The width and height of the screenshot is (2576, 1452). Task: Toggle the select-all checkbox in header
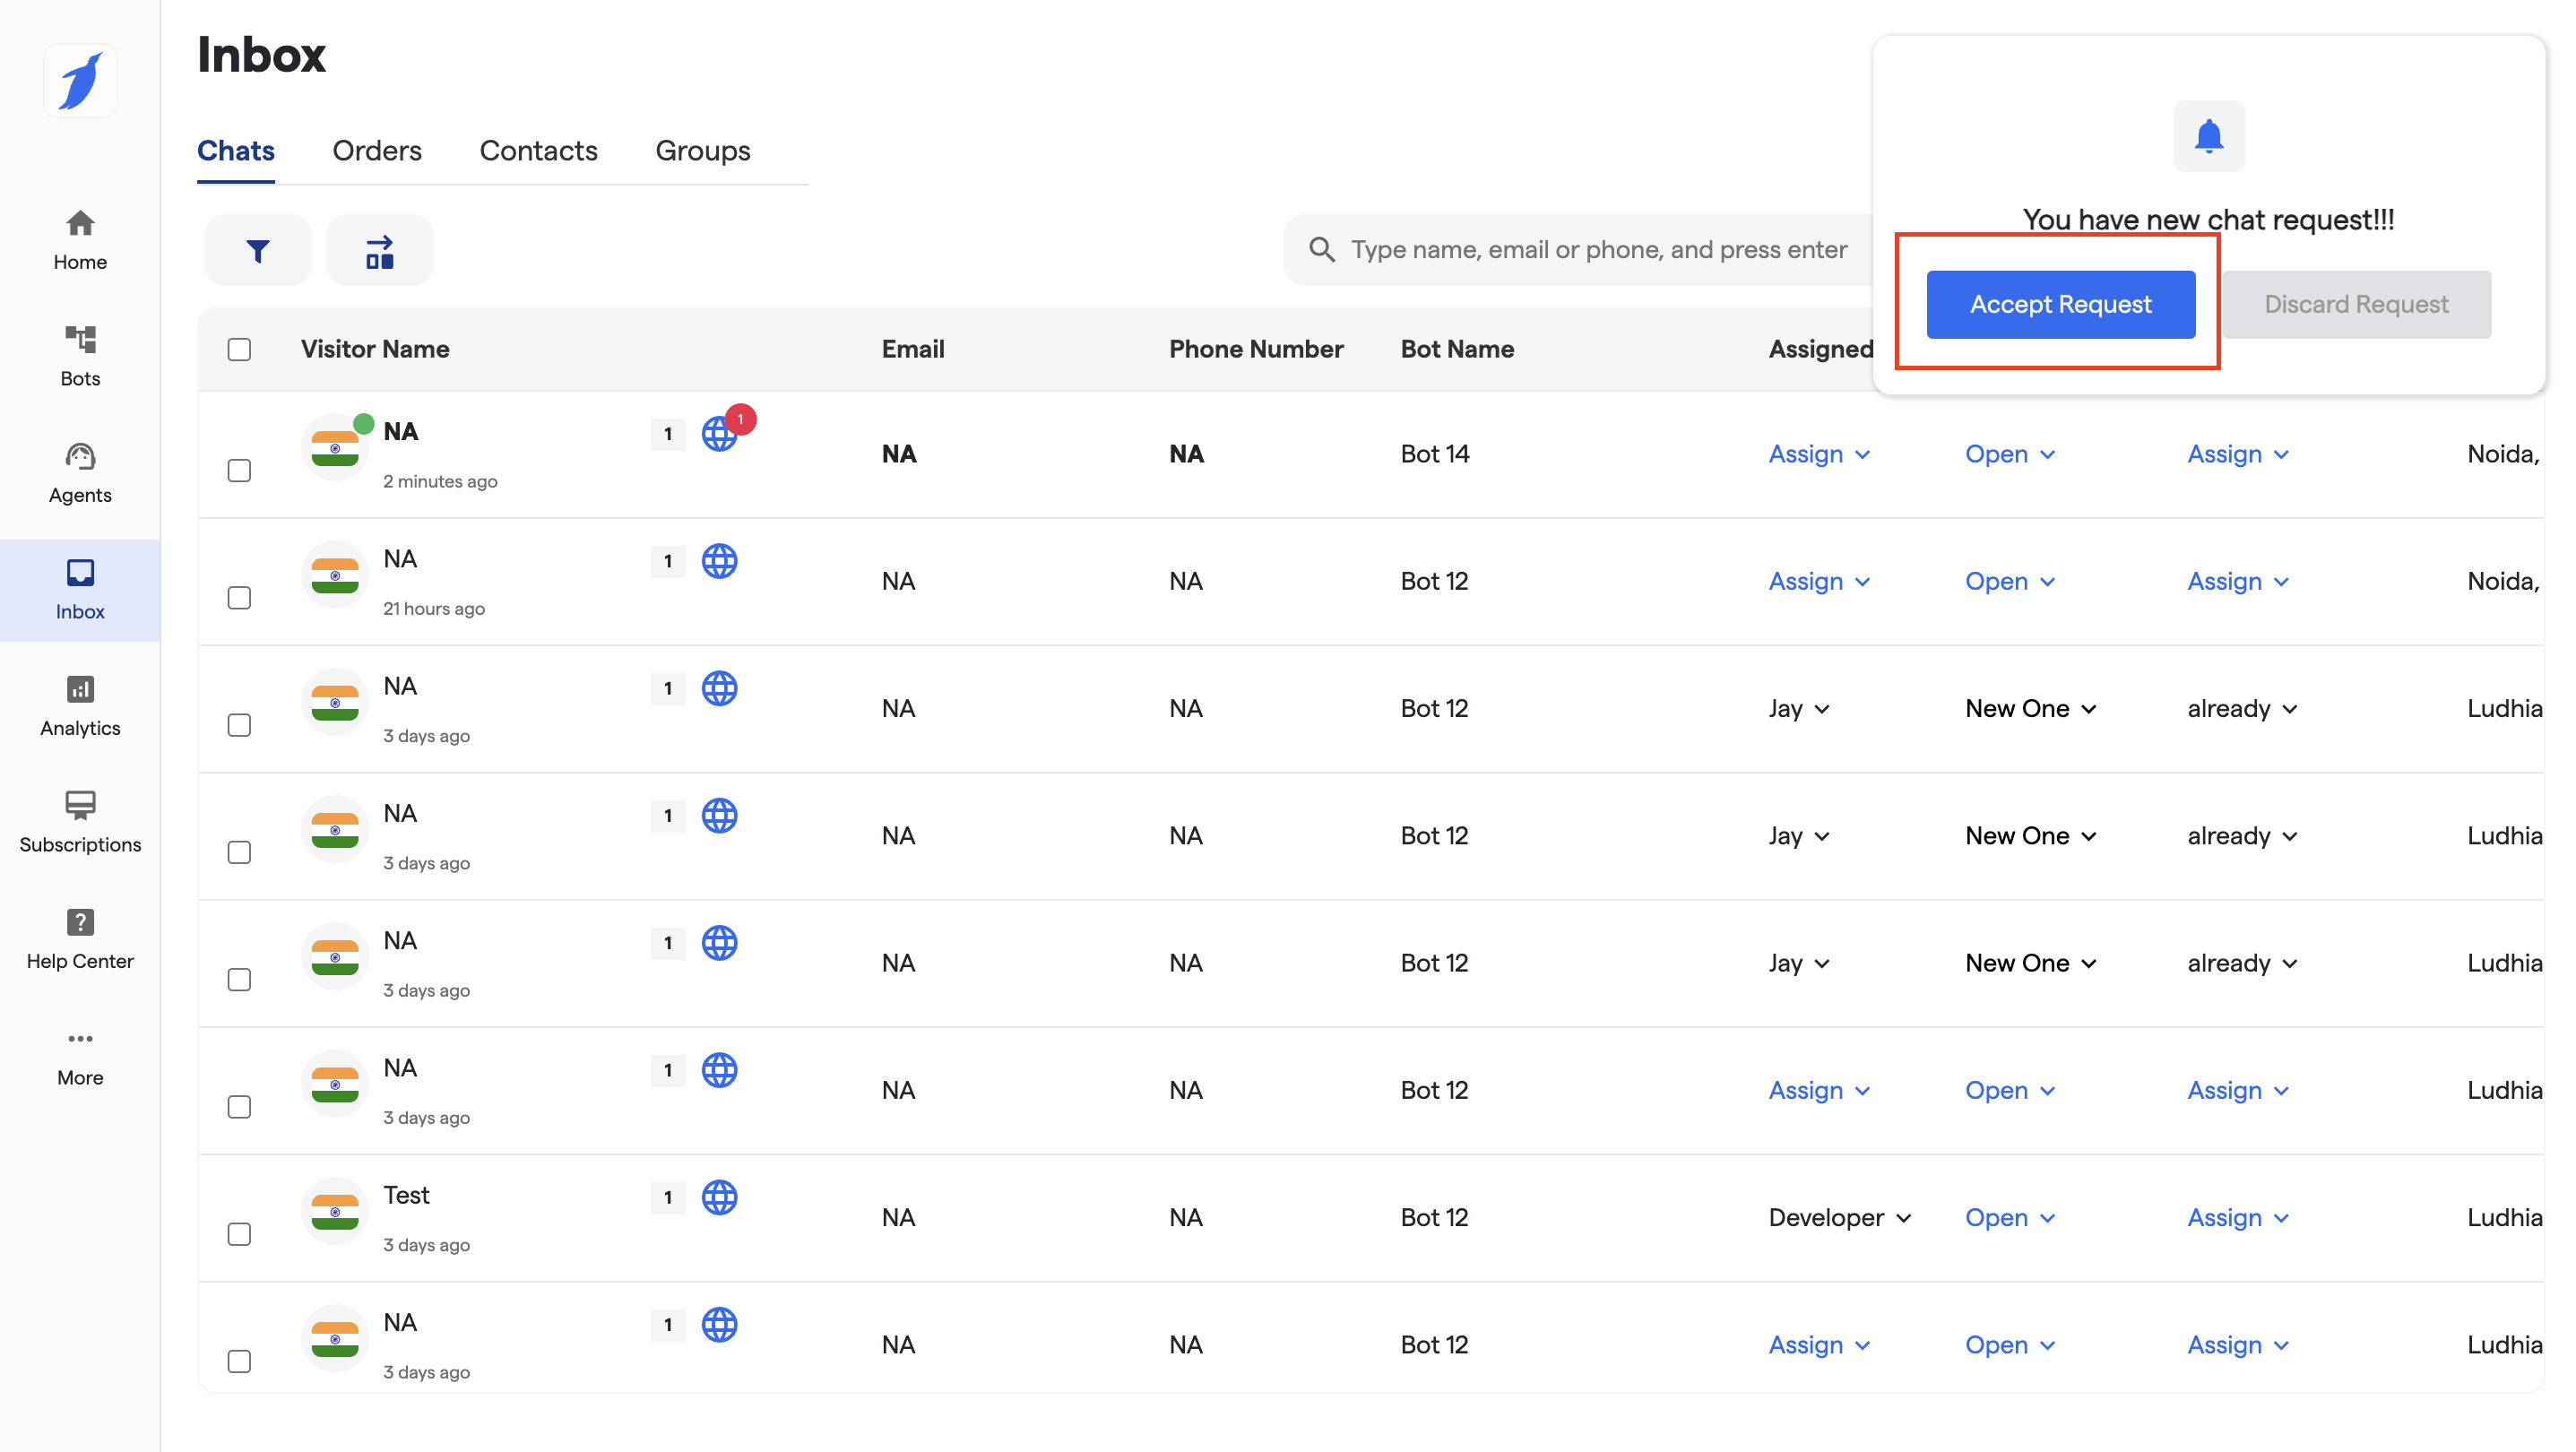(x=239, y=349)
